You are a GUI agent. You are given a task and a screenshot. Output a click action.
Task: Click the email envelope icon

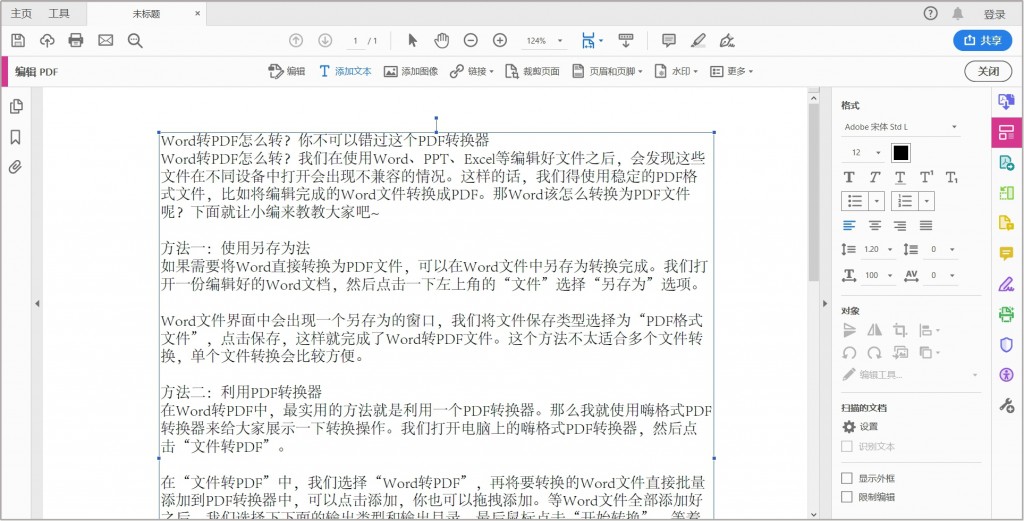point(106,40)
